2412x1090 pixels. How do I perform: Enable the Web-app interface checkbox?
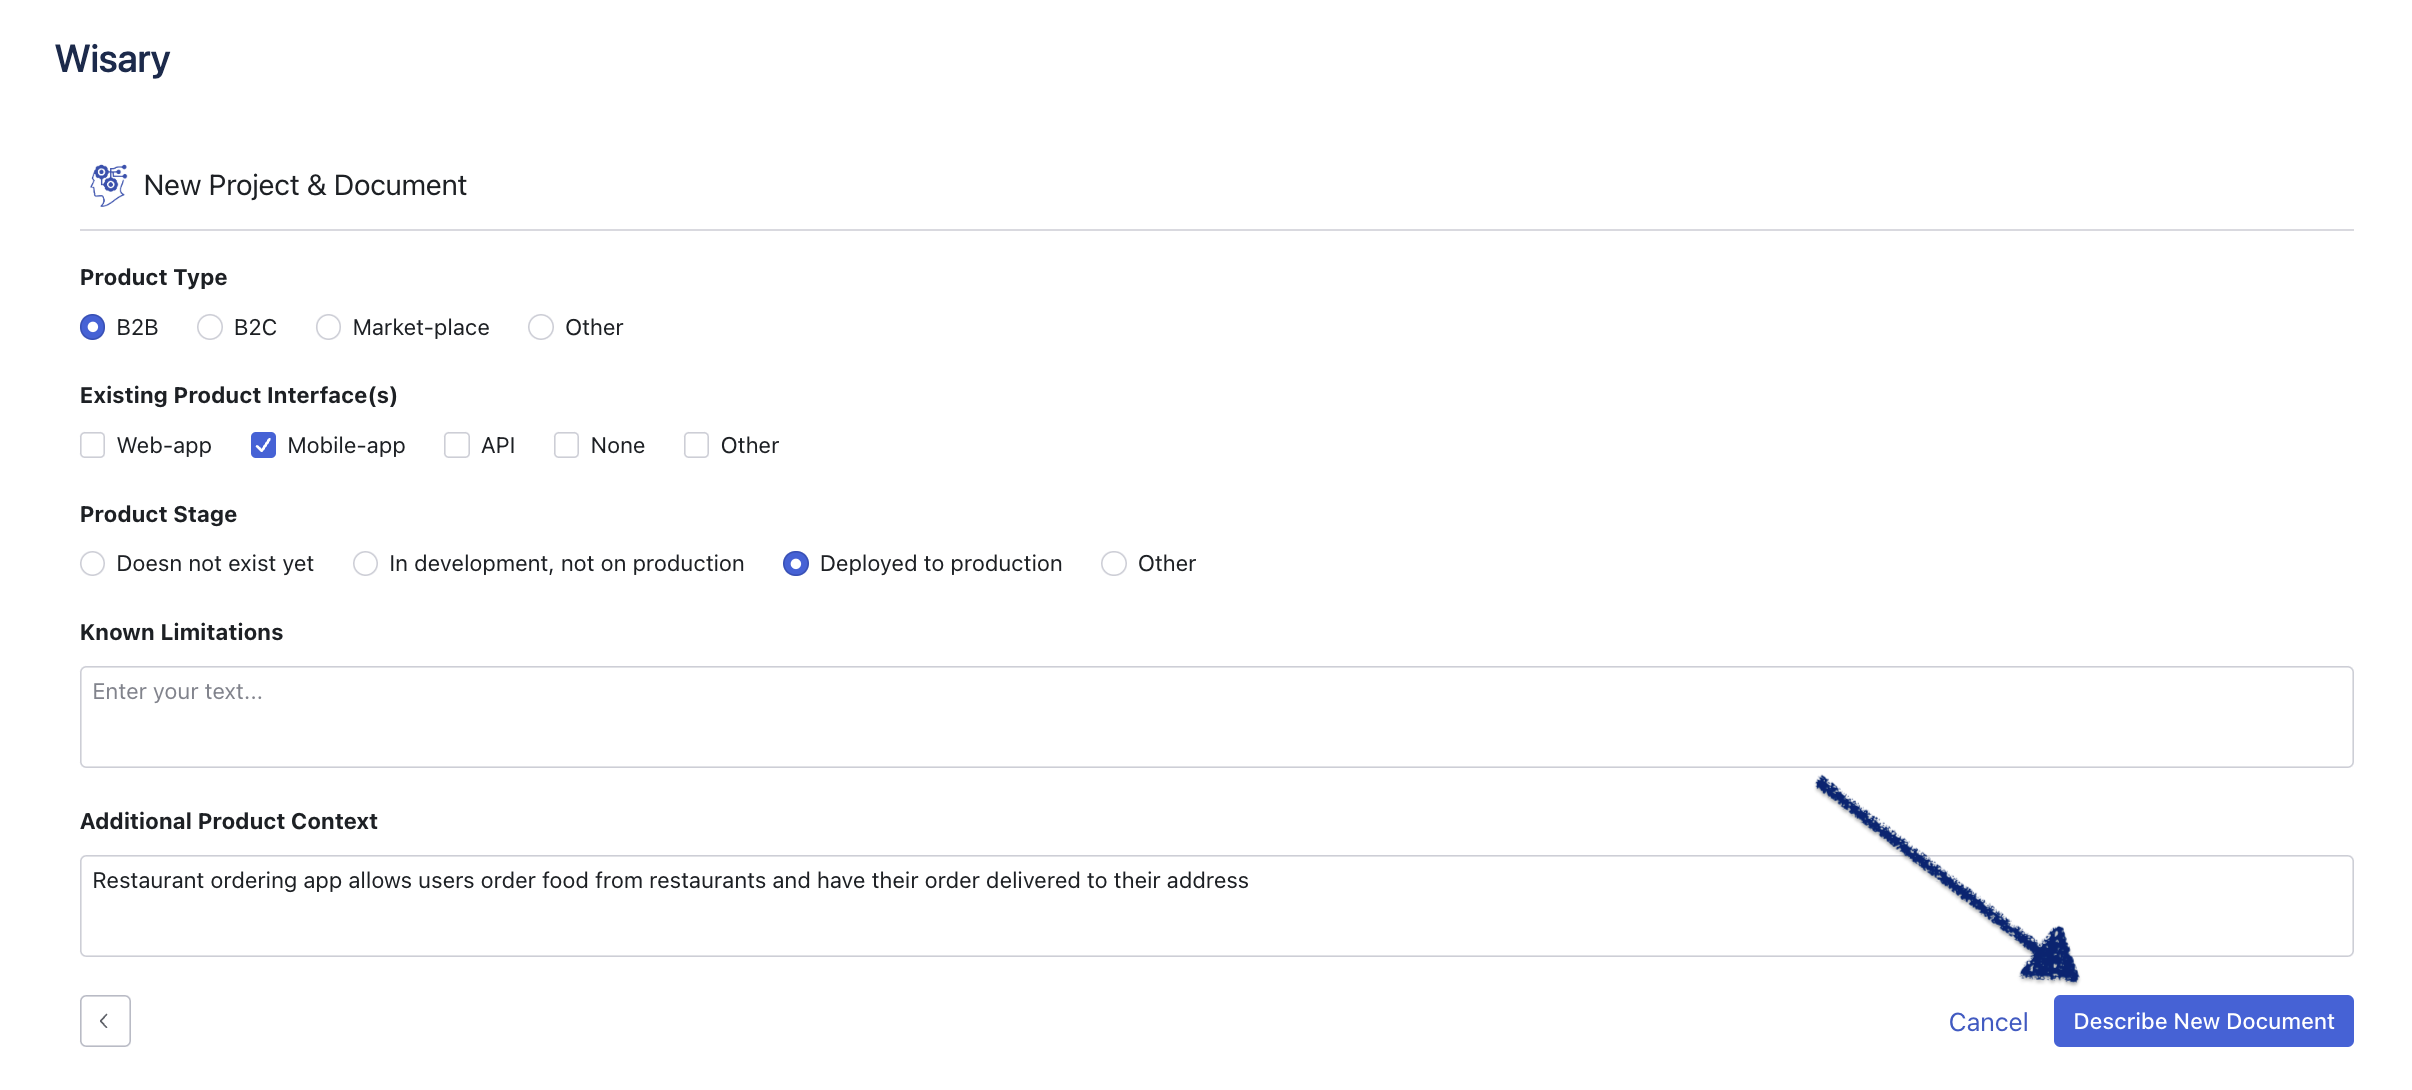[92, 444]
